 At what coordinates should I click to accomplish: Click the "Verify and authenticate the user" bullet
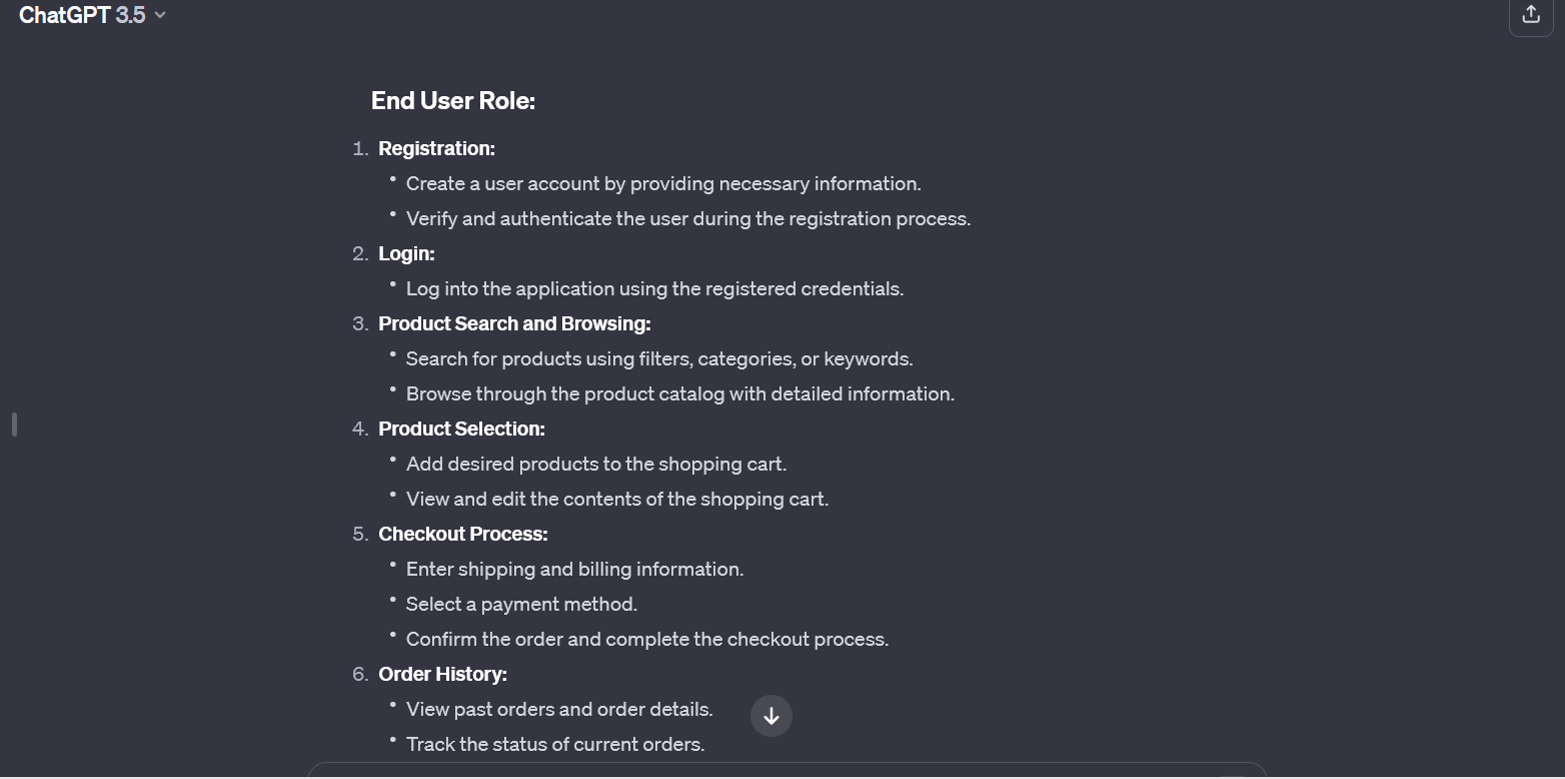(x=688, y=218)
